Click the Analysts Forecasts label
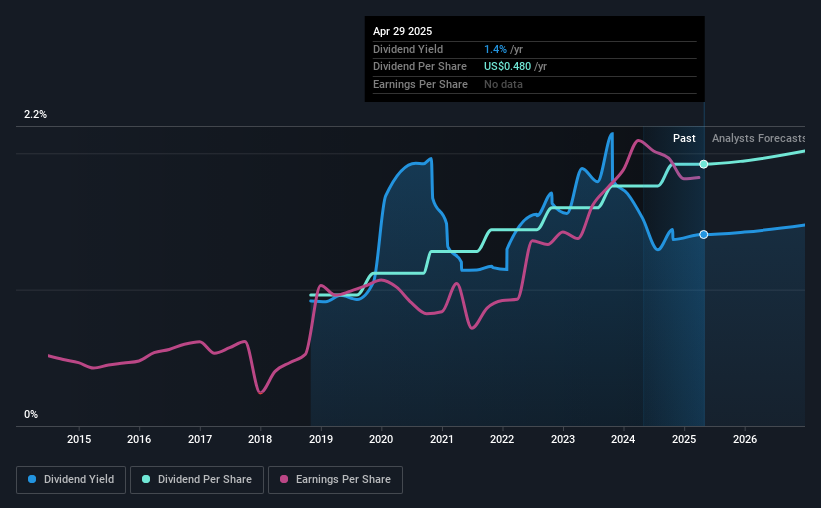821x508 pixels. click(x=758, y=138)
